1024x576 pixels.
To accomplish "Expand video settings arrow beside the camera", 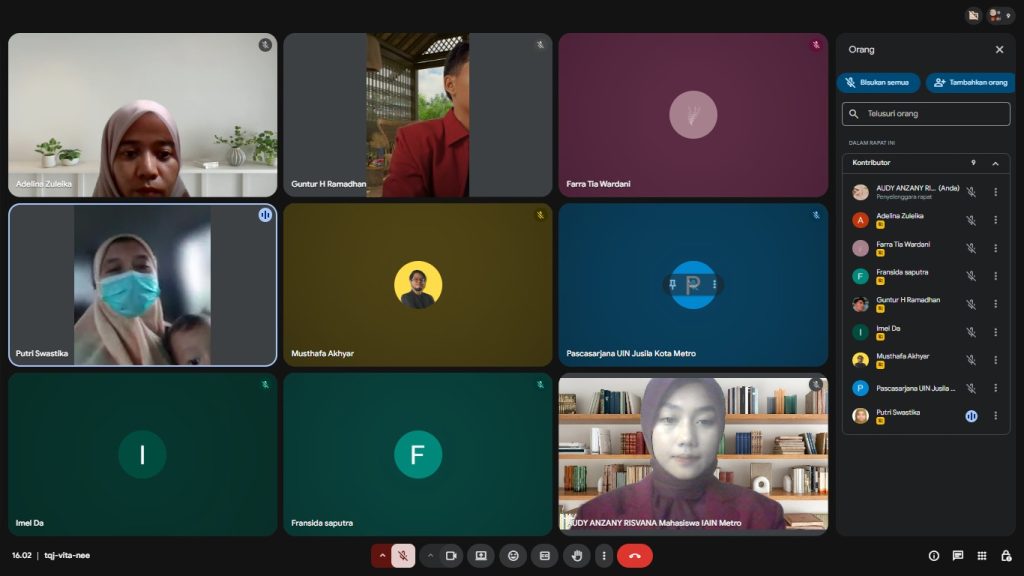I will pos(430,556).
